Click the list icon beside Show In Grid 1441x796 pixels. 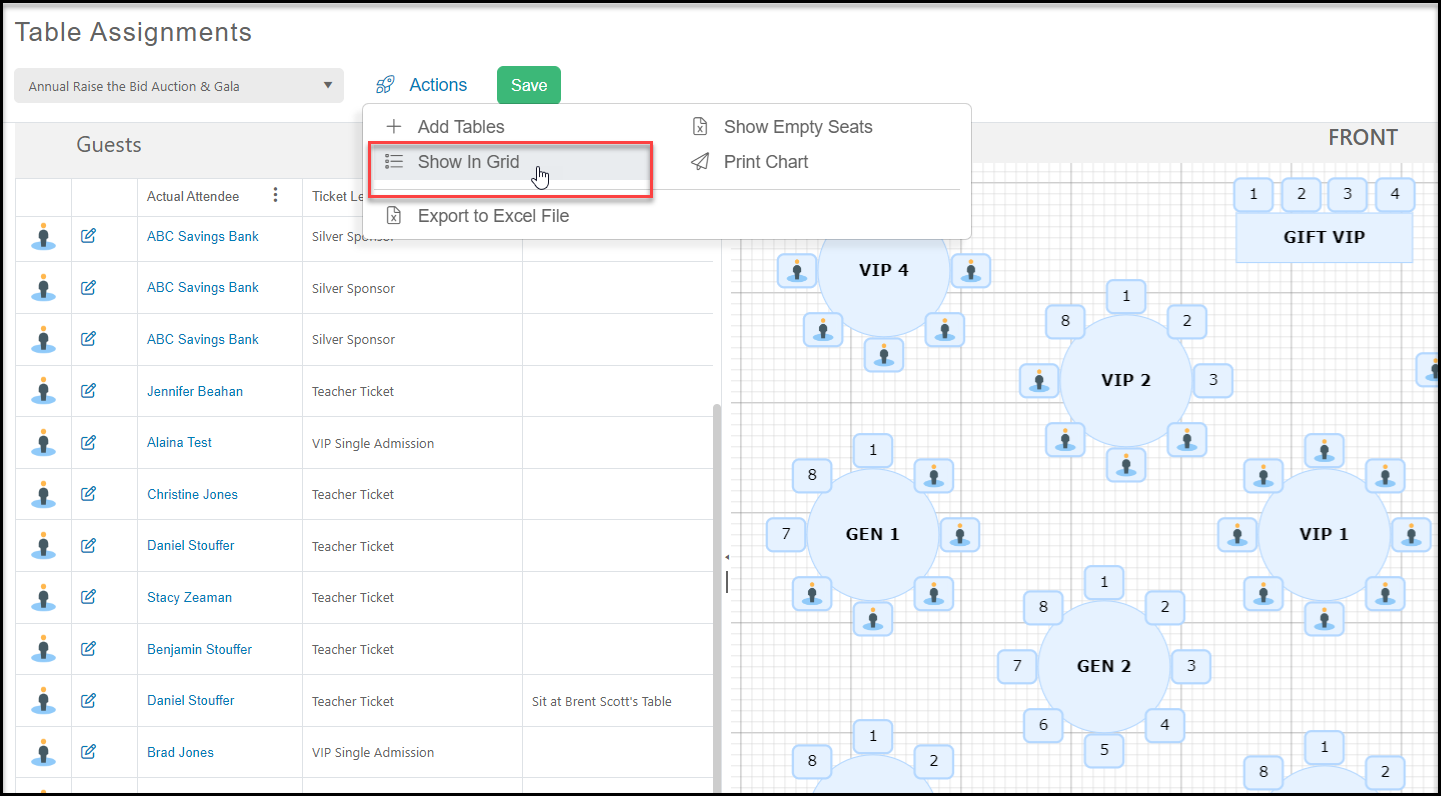[x=394, y=162]
